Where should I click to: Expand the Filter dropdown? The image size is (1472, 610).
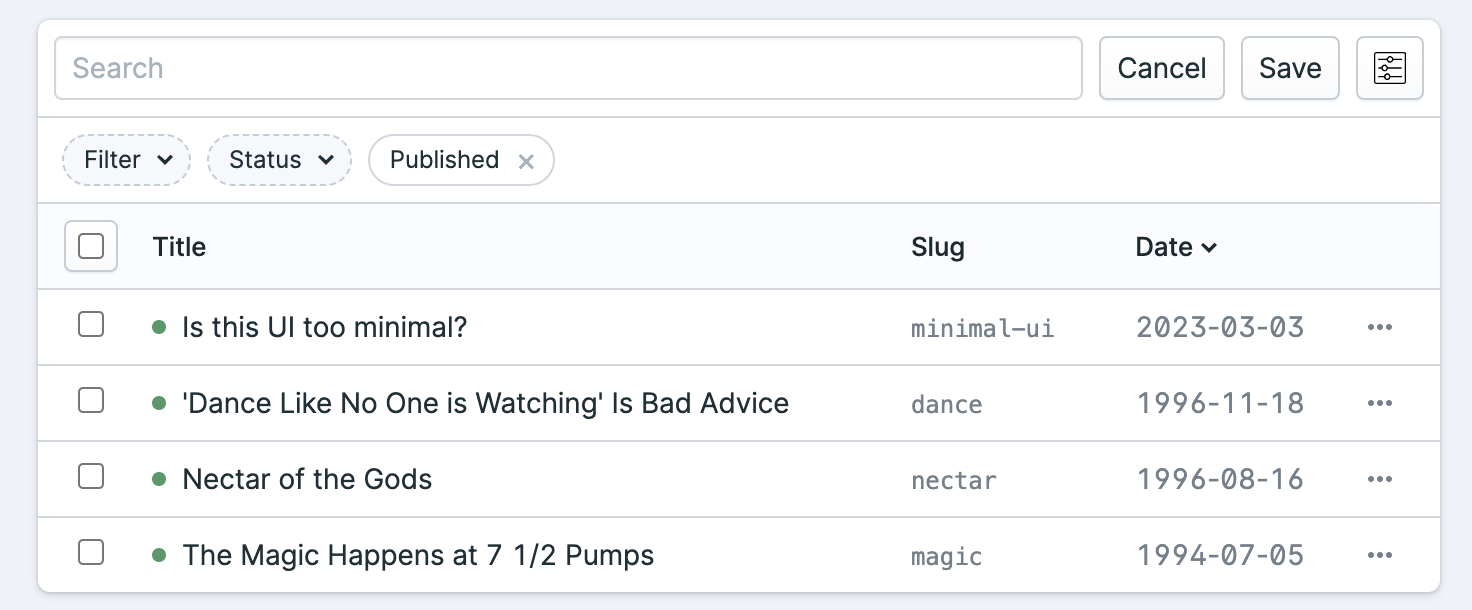[126, 160]
